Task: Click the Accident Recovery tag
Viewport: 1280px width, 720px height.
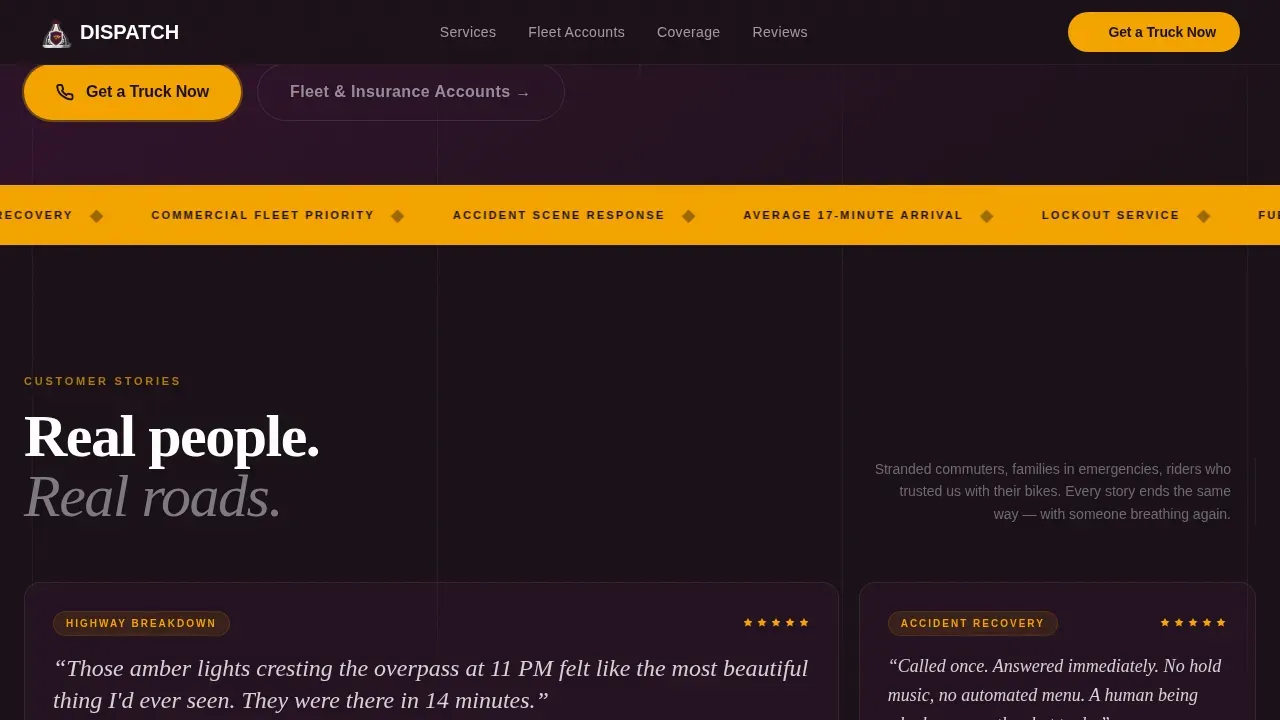Action: [x=972, y=623]
